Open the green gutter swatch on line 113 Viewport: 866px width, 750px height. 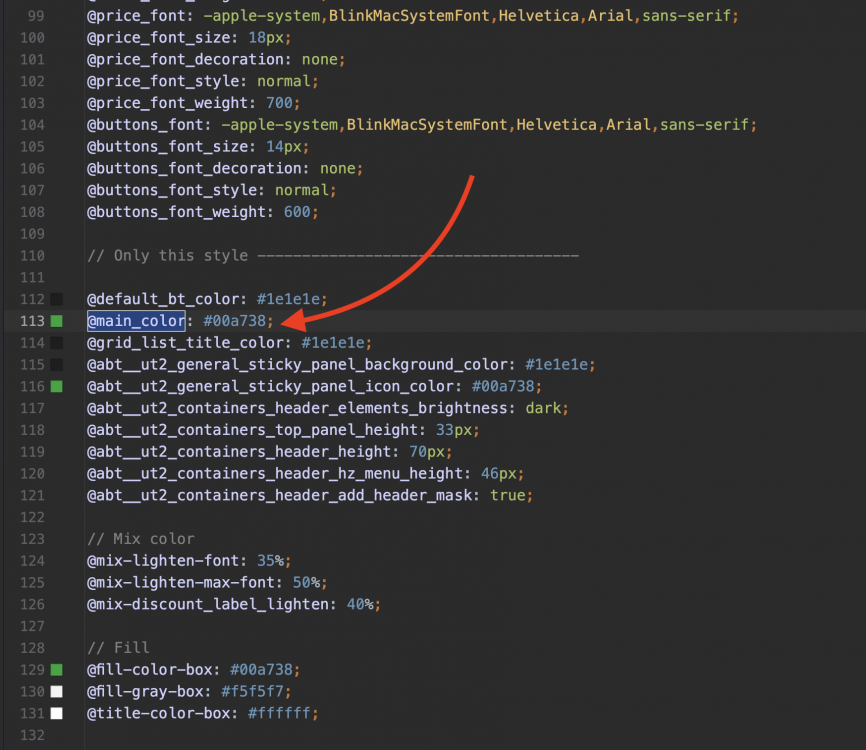point(57,321)
